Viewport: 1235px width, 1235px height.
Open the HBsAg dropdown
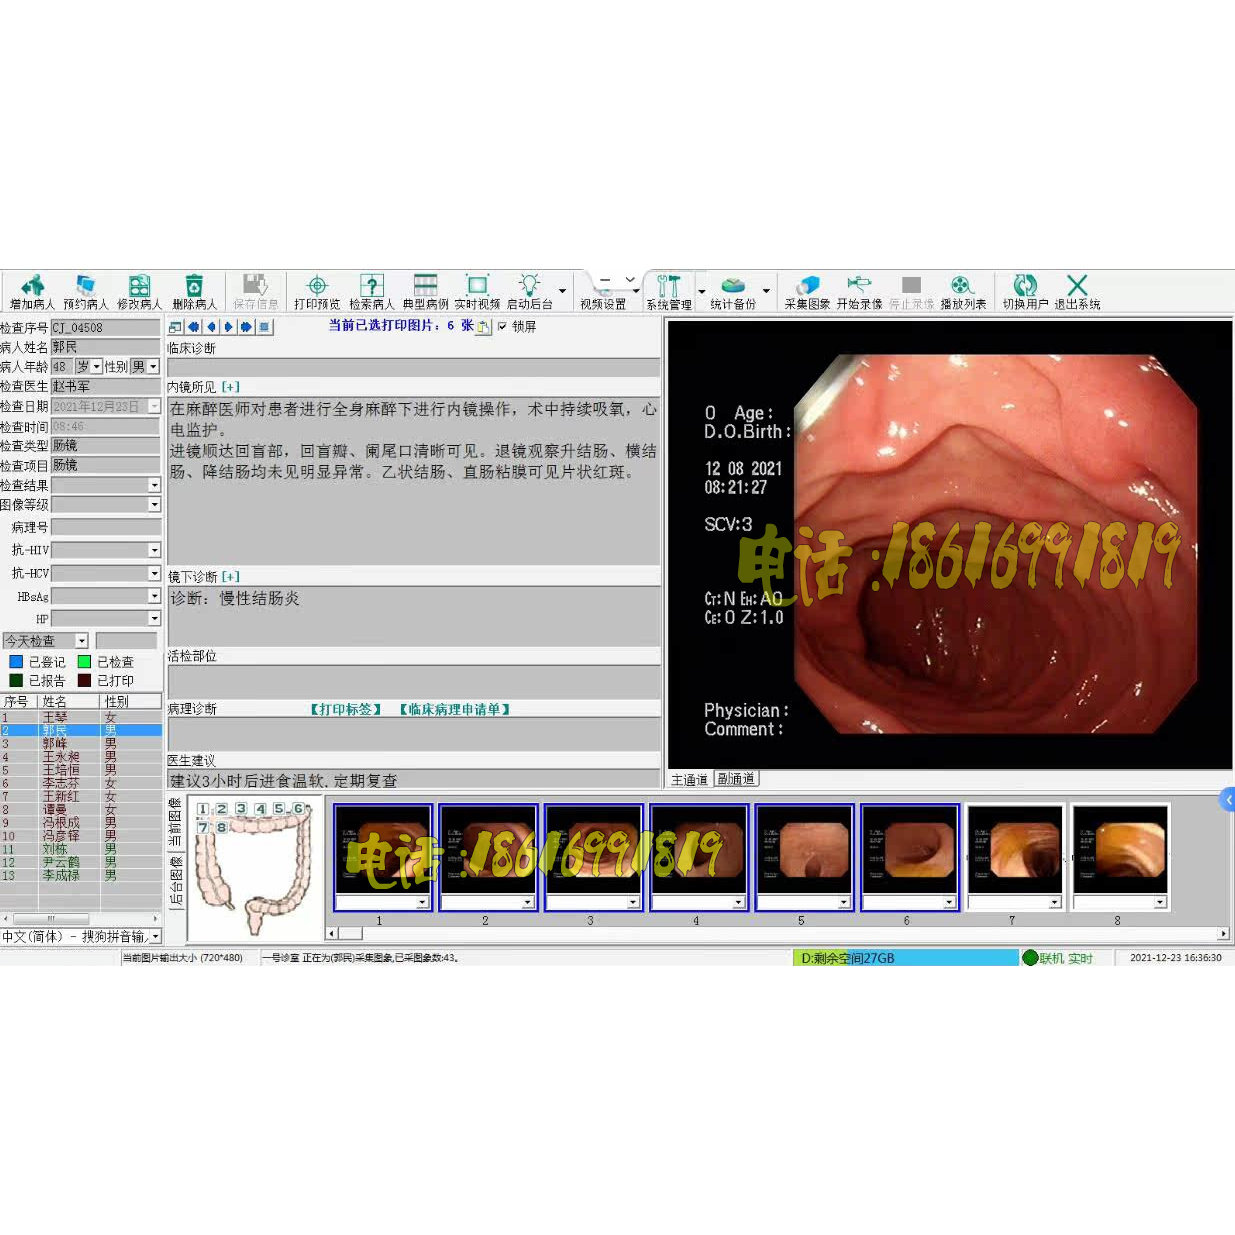(x=154, y=596)
